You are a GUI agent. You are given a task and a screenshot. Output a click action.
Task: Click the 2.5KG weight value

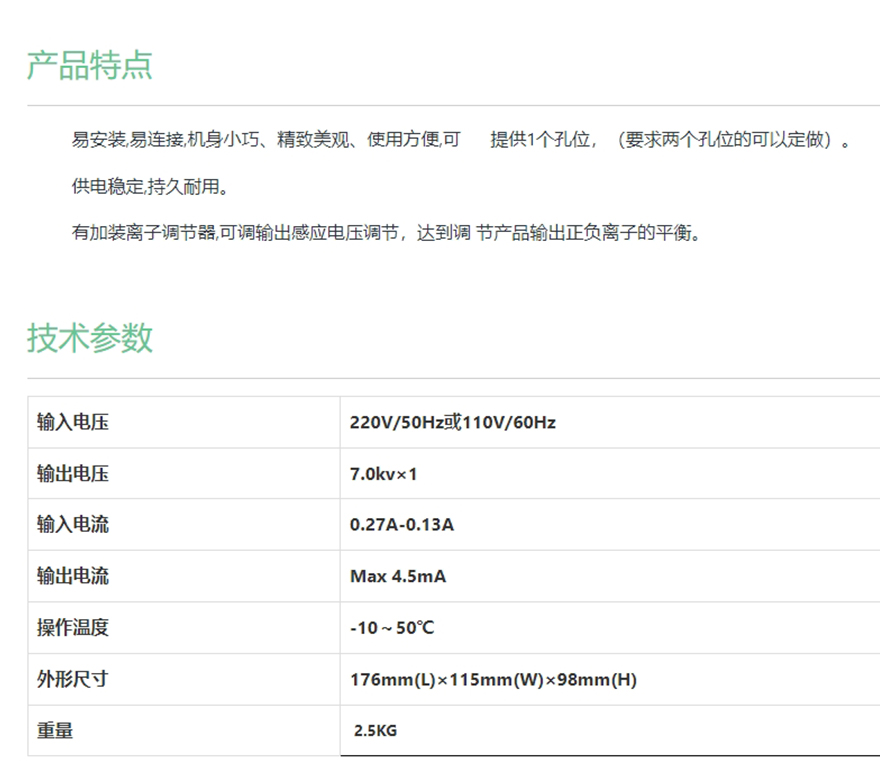(x=375, y=731)
